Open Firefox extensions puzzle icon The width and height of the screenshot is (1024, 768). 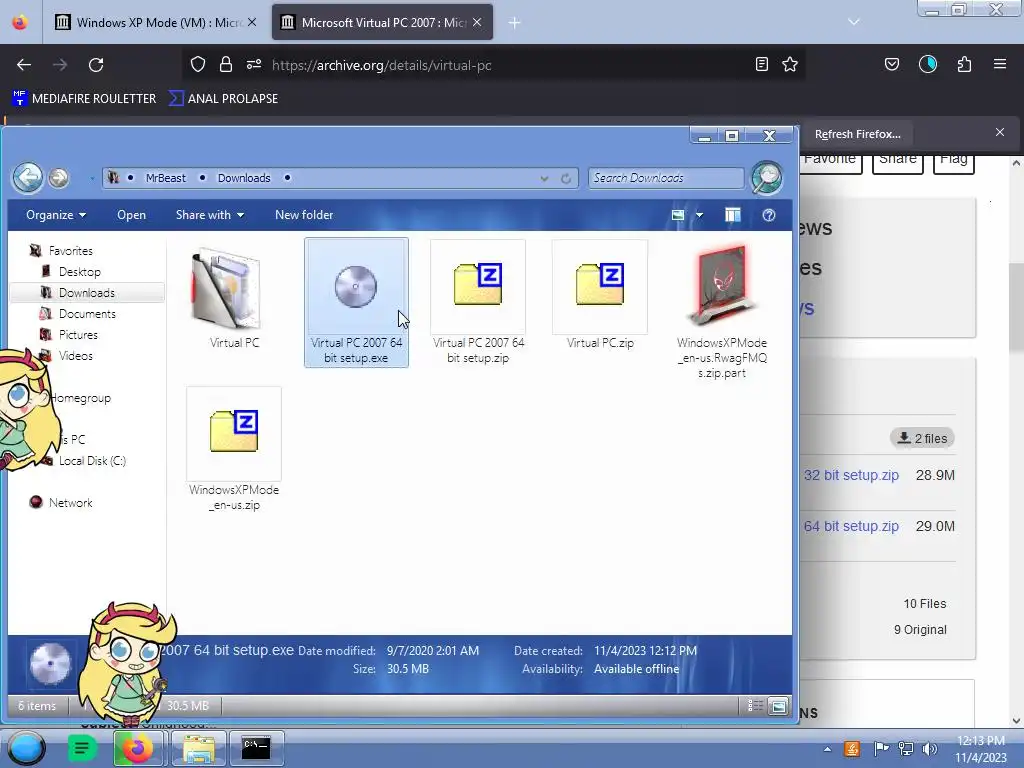point(964,64)
